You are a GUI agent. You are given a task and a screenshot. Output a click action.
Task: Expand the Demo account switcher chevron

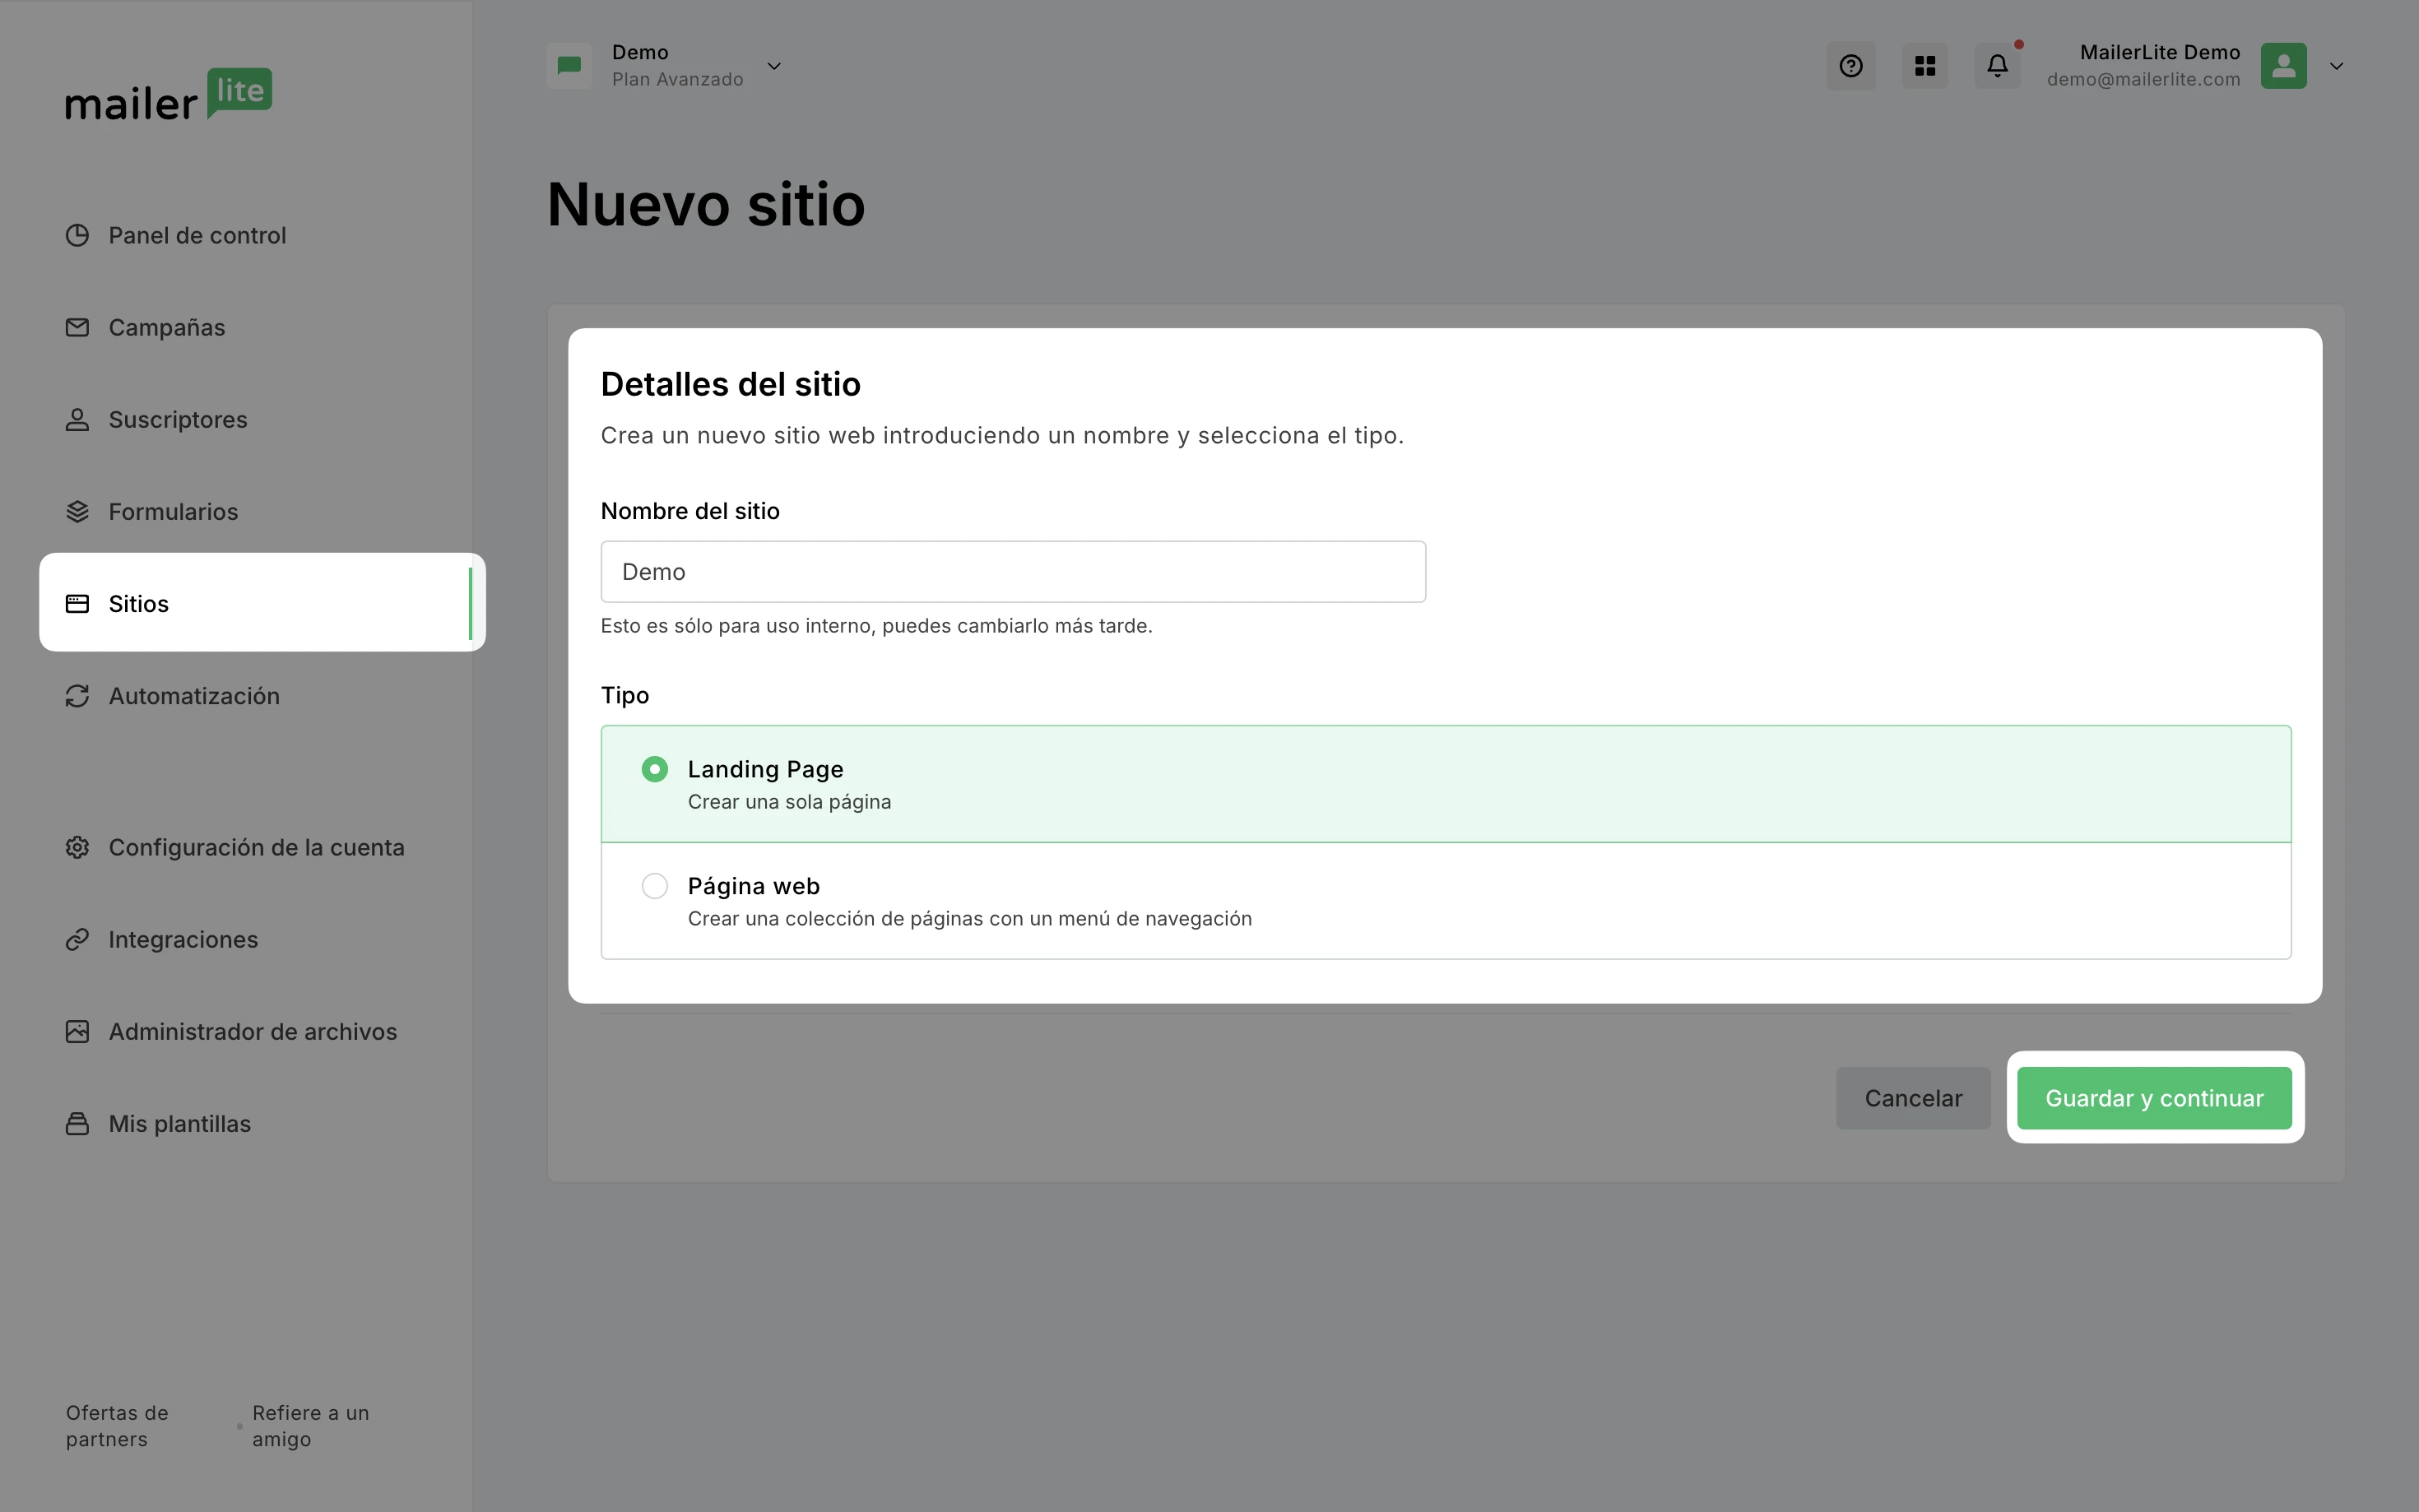click(x=774, y=66)
